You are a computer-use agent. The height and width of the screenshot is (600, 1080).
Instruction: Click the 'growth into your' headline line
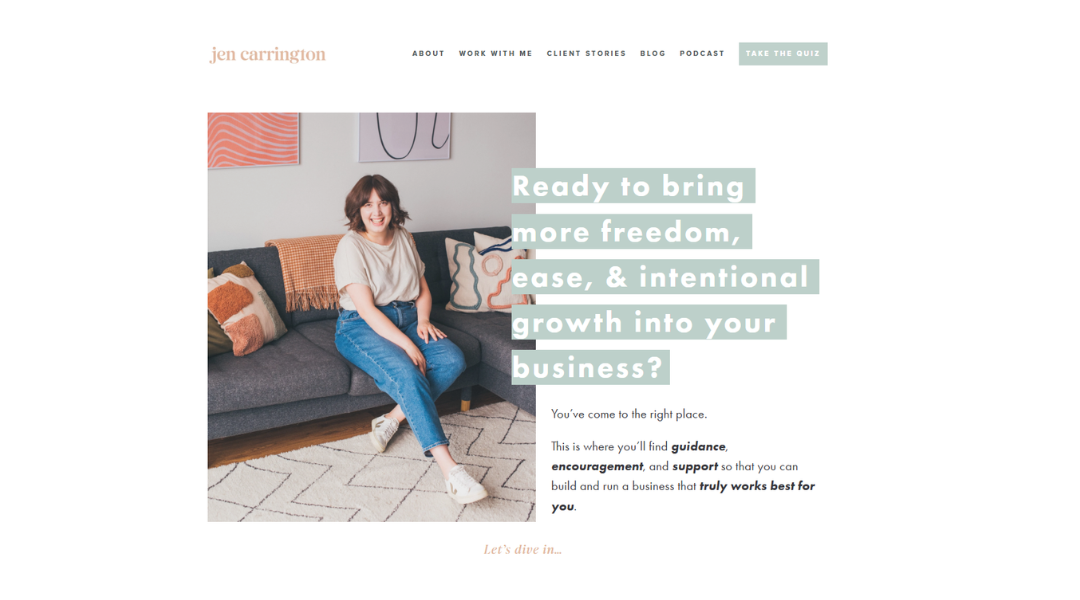649,322
